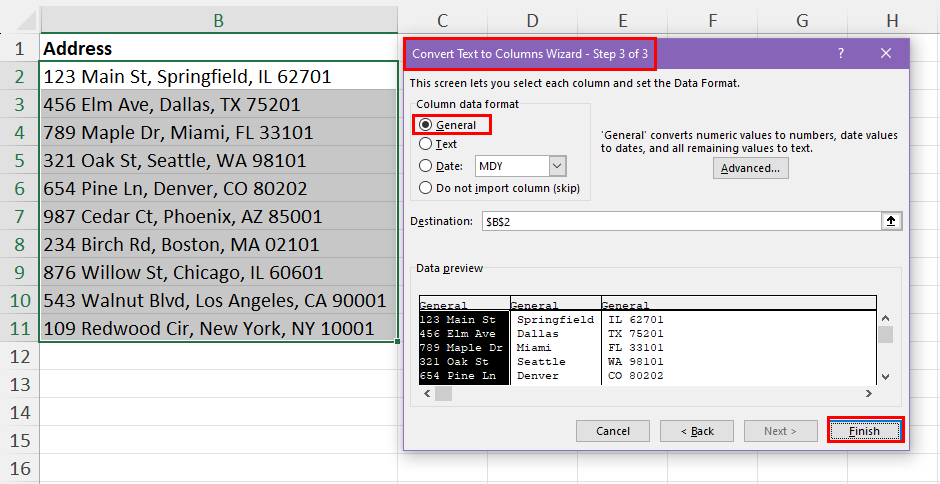Select the Date data format option
This screenshot has width=940, height=484.
(426, 166)
